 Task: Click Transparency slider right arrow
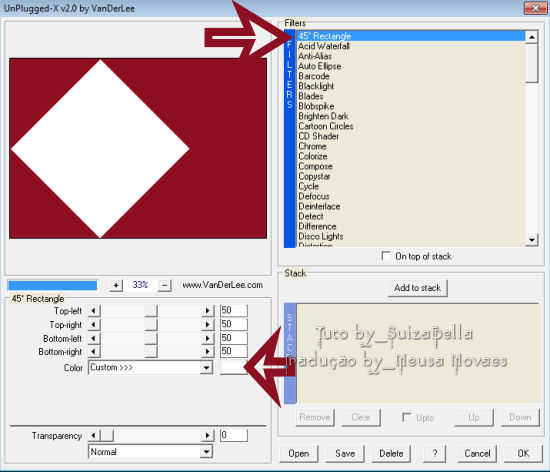pyautogui.click(x=208, y=436)
